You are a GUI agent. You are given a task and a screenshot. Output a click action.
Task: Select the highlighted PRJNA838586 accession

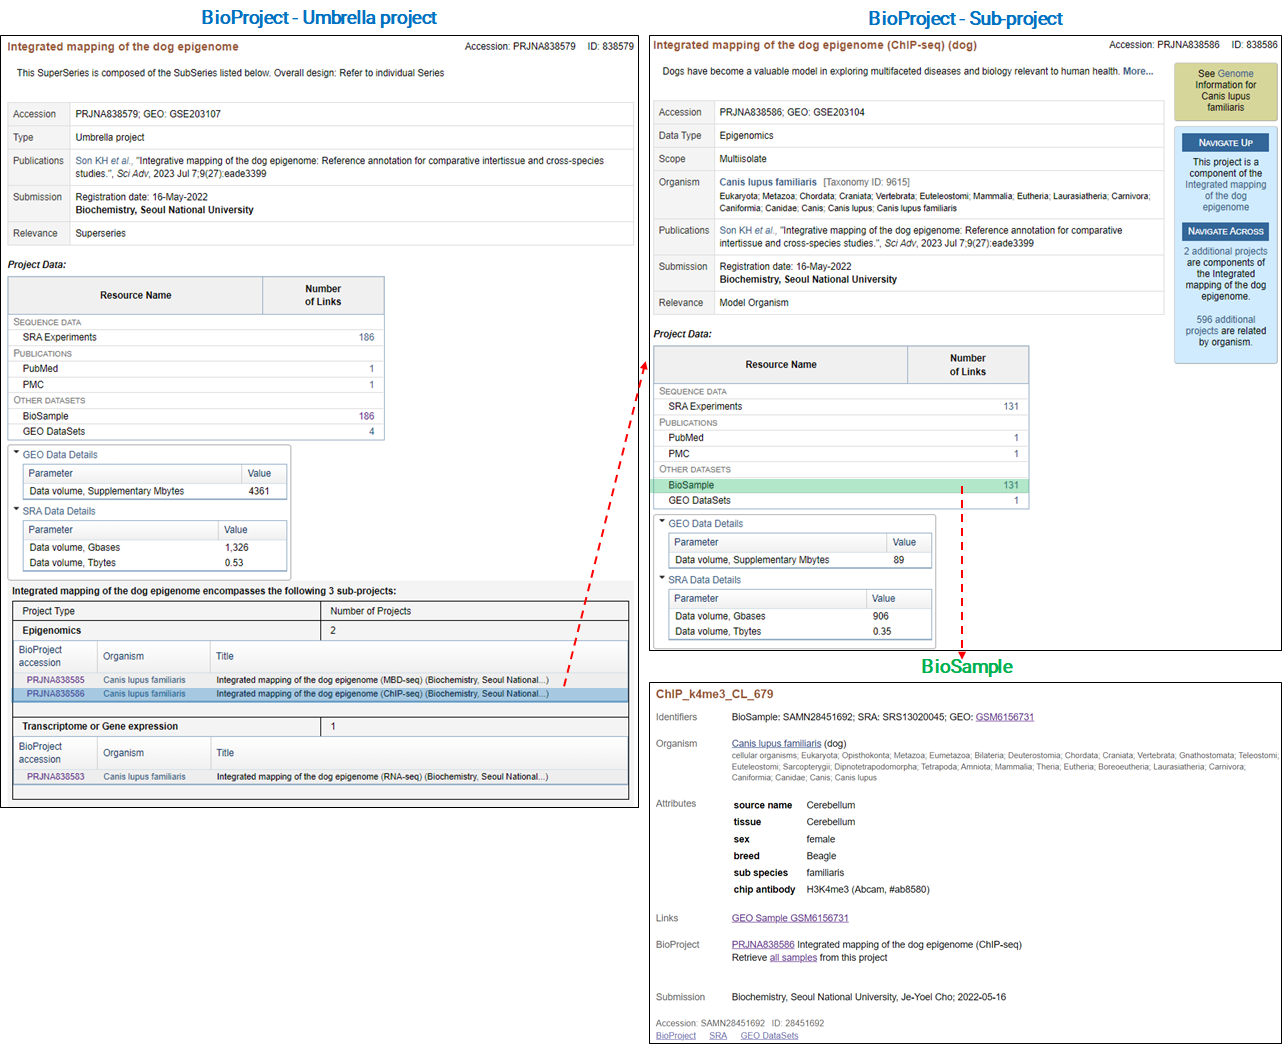[56, 694]
